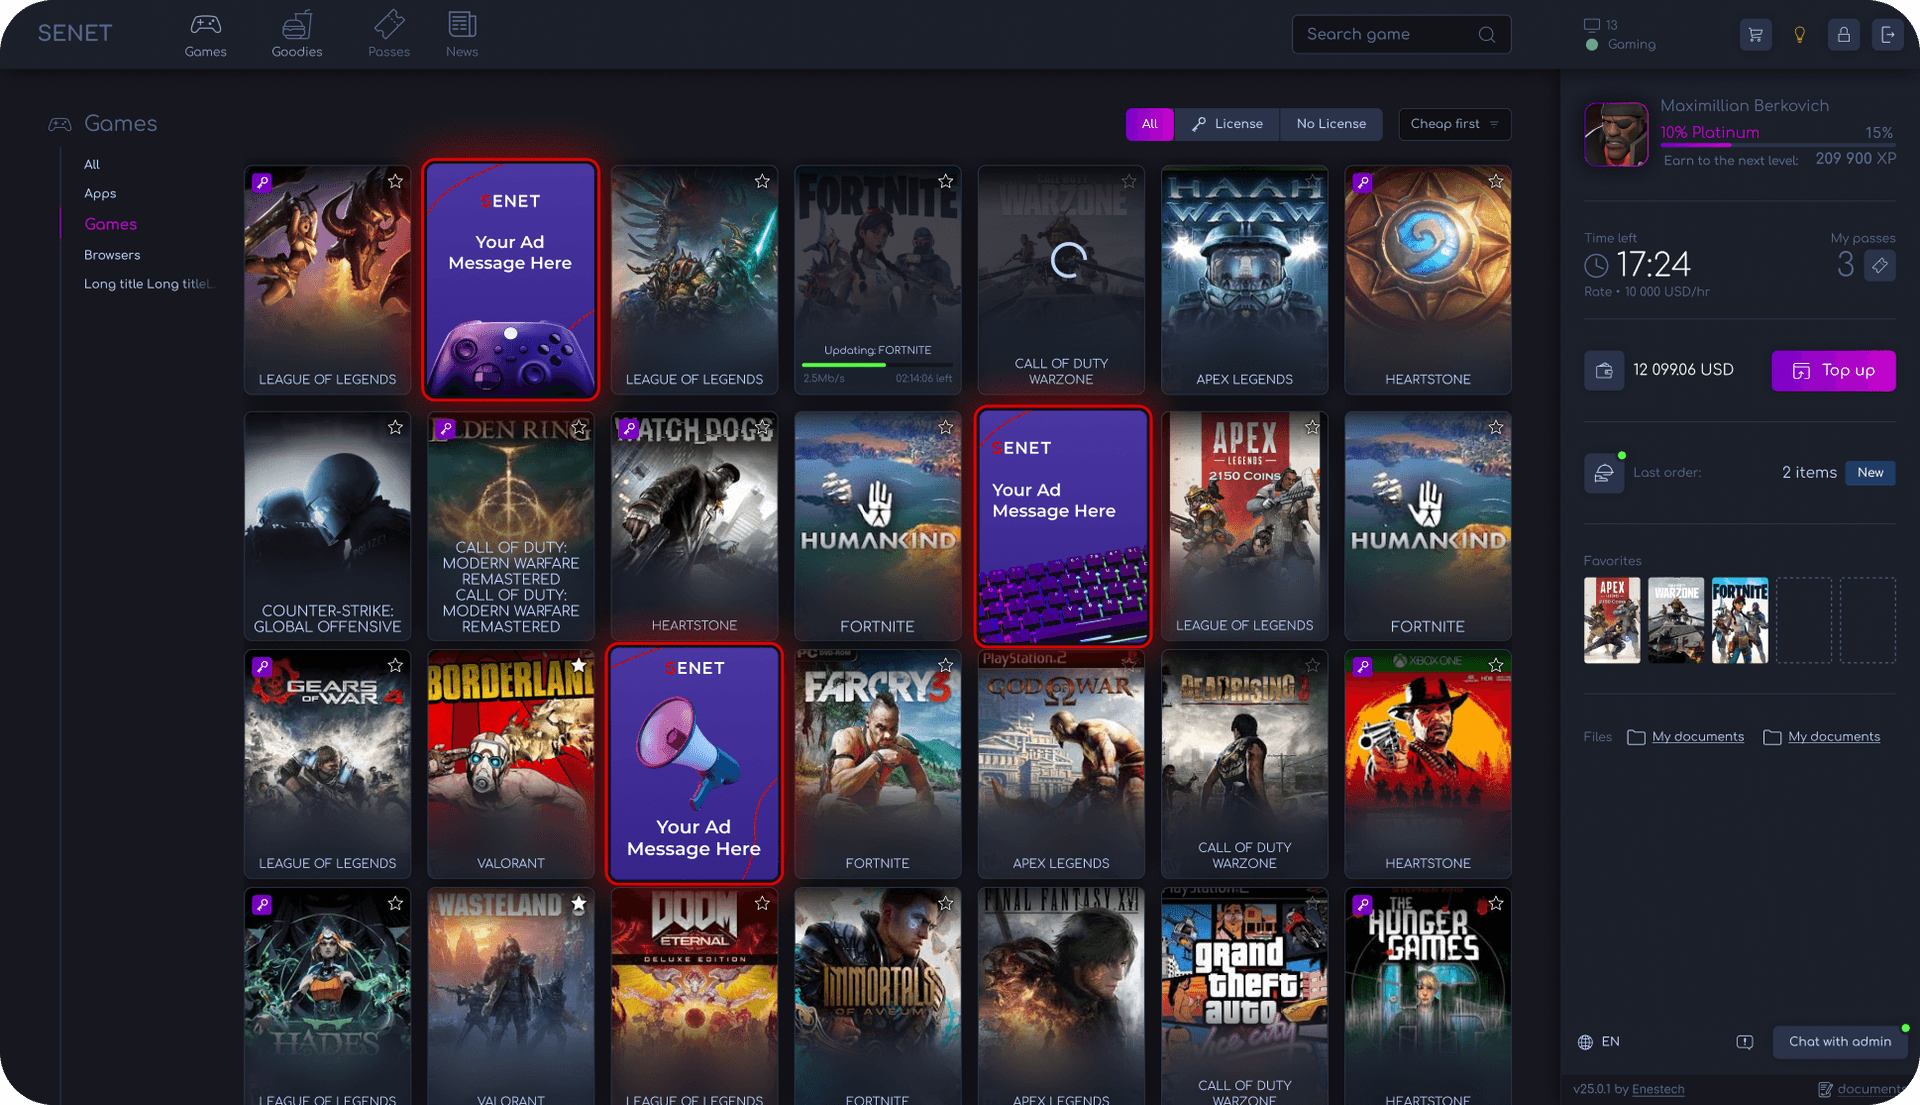Open the Apex thumbnail in Favorites

pos(1612,620)
